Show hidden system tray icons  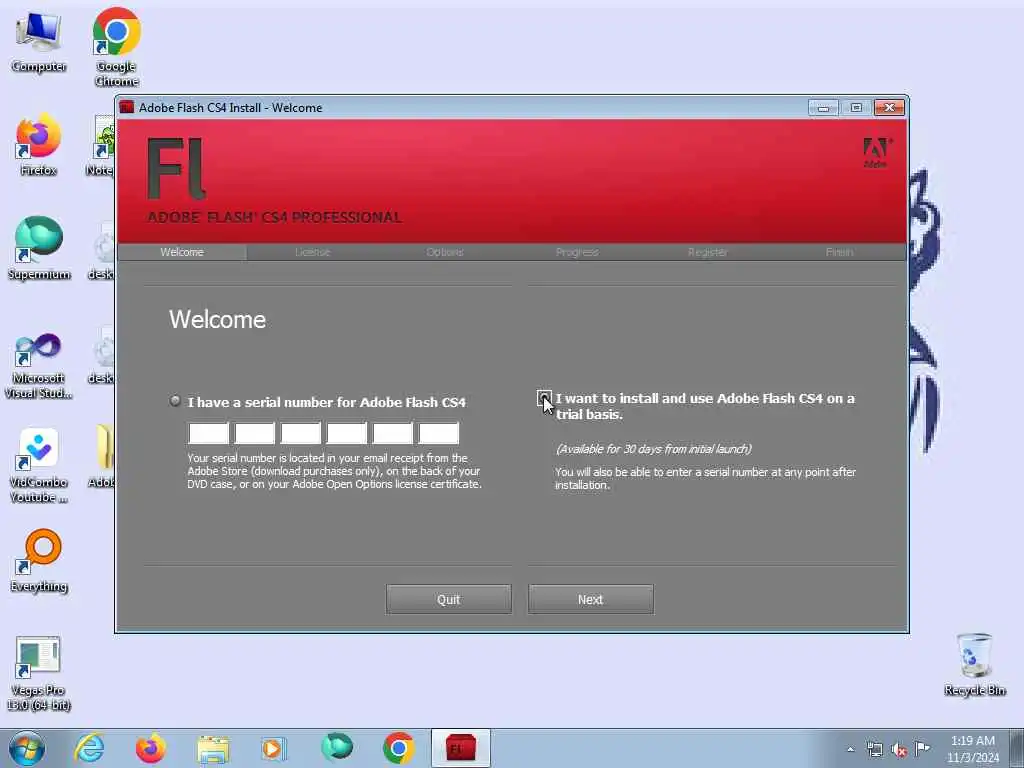click(x=850, y=750)
